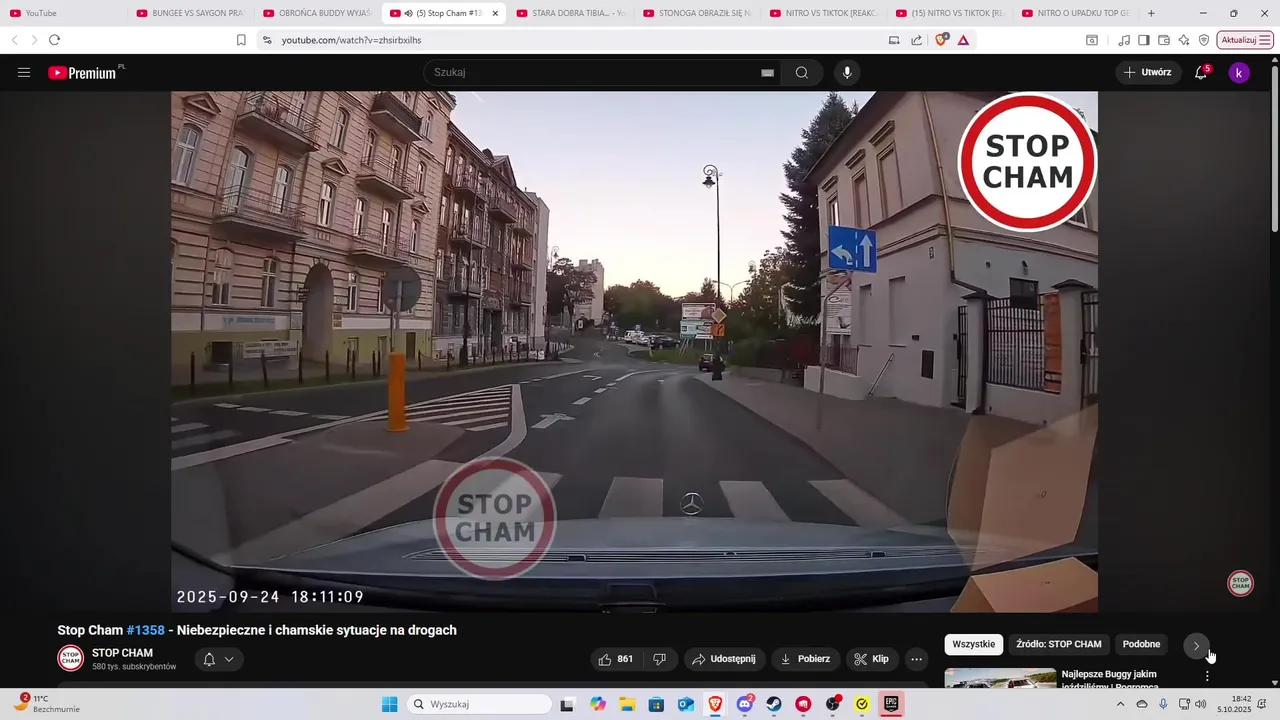Screen dimensions: 1280x720
Task: Dislike the video with thumbs down
Action: click(659, 659)
